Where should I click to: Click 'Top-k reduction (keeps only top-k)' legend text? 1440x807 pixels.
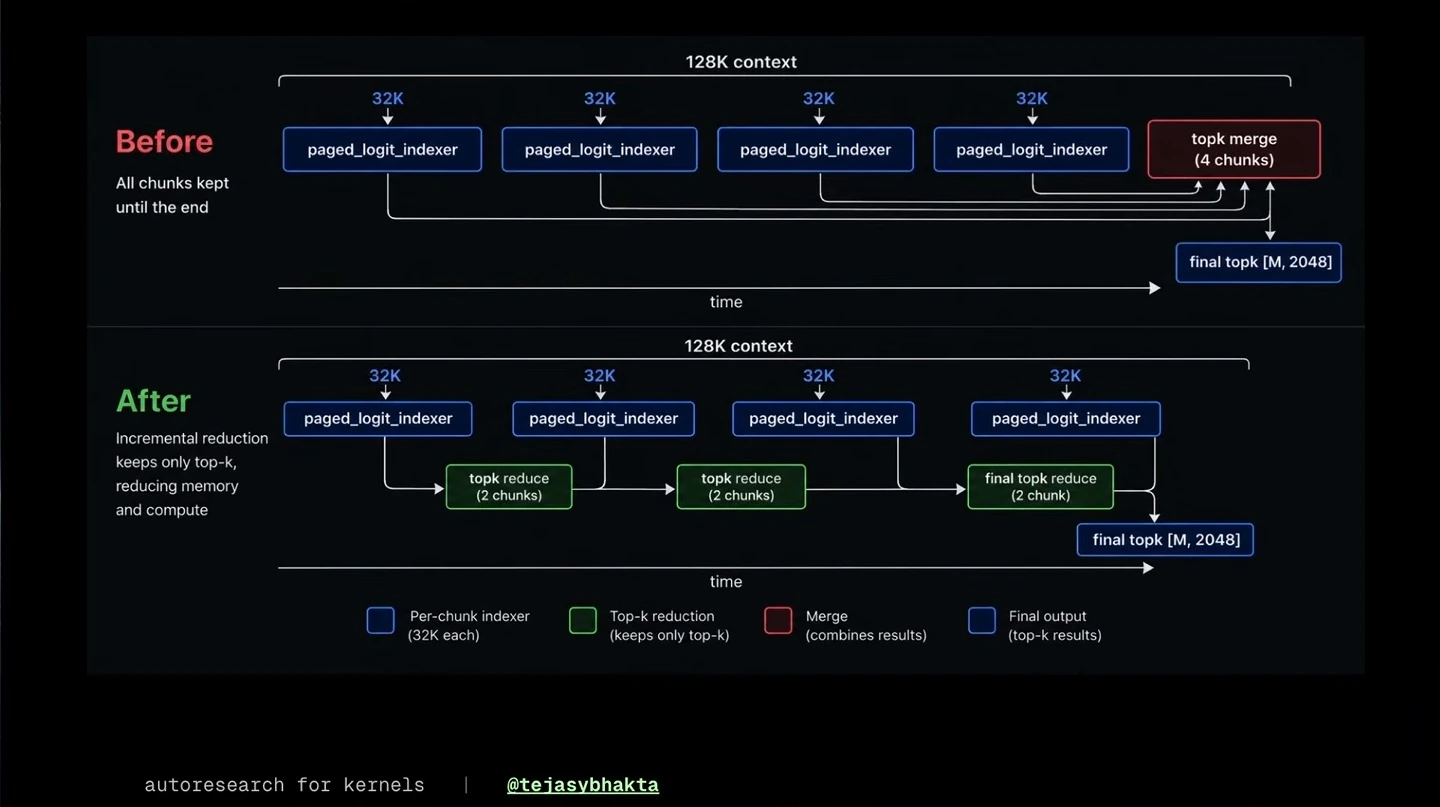pyautogui.click(x=669, y=626)
